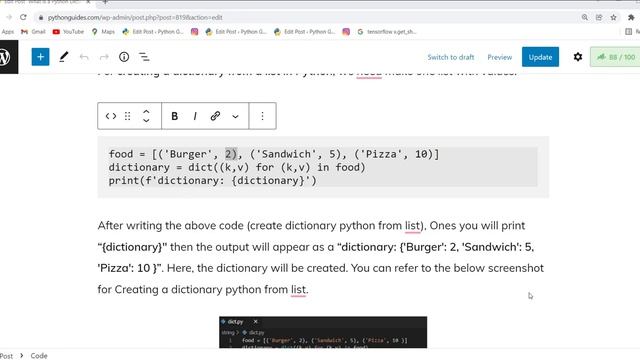Select the Tools pencil icon
The image size is (640, 360).
63,57
